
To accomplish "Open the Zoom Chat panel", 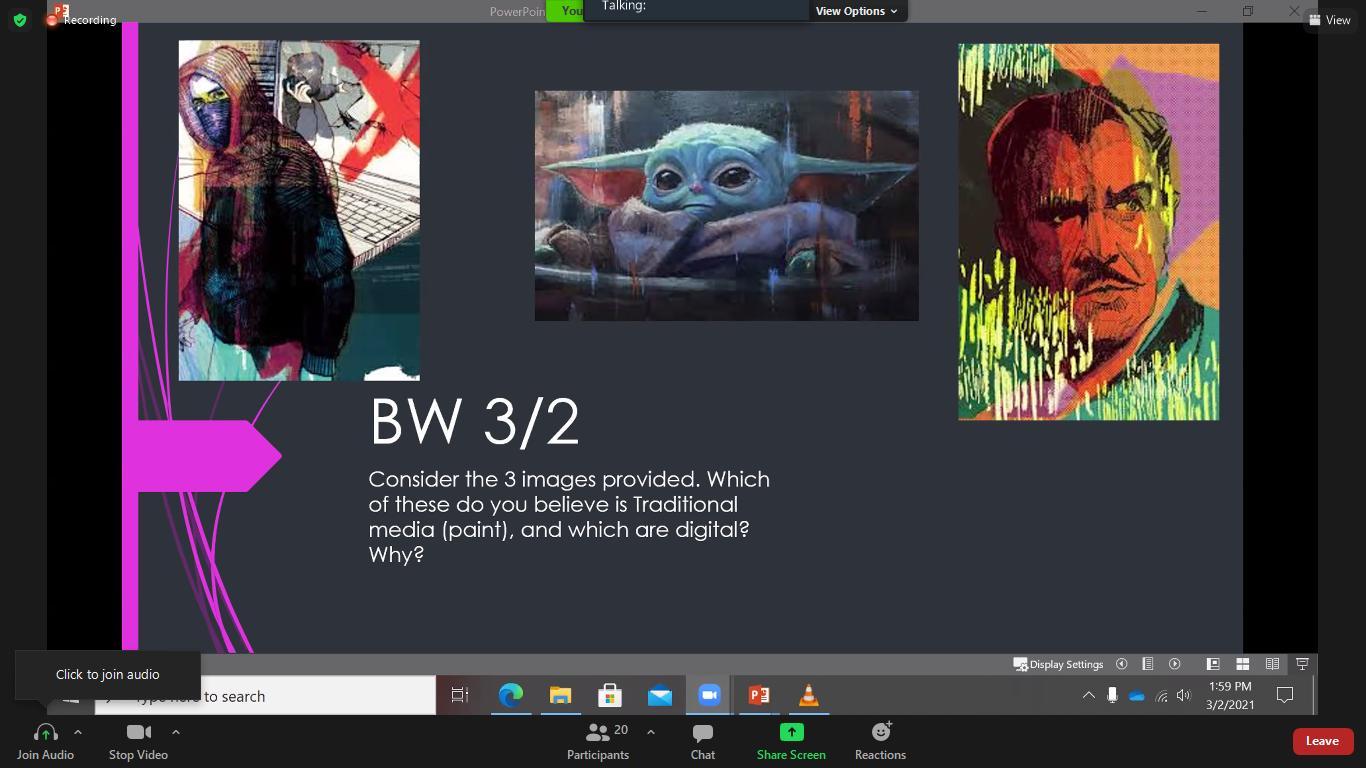I will (x=703, y=741).
